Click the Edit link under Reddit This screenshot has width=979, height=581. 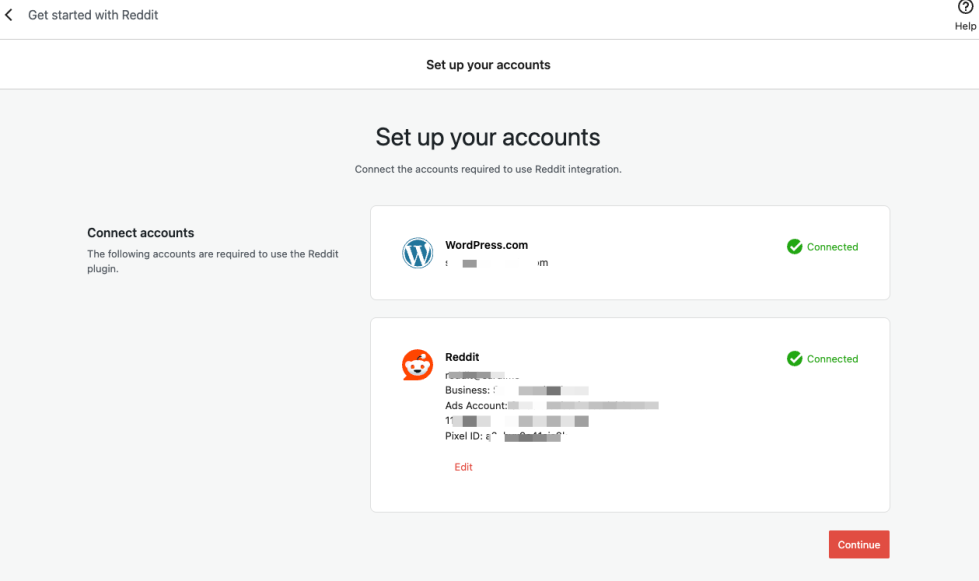pyautogui.click(x=463, y=467)
